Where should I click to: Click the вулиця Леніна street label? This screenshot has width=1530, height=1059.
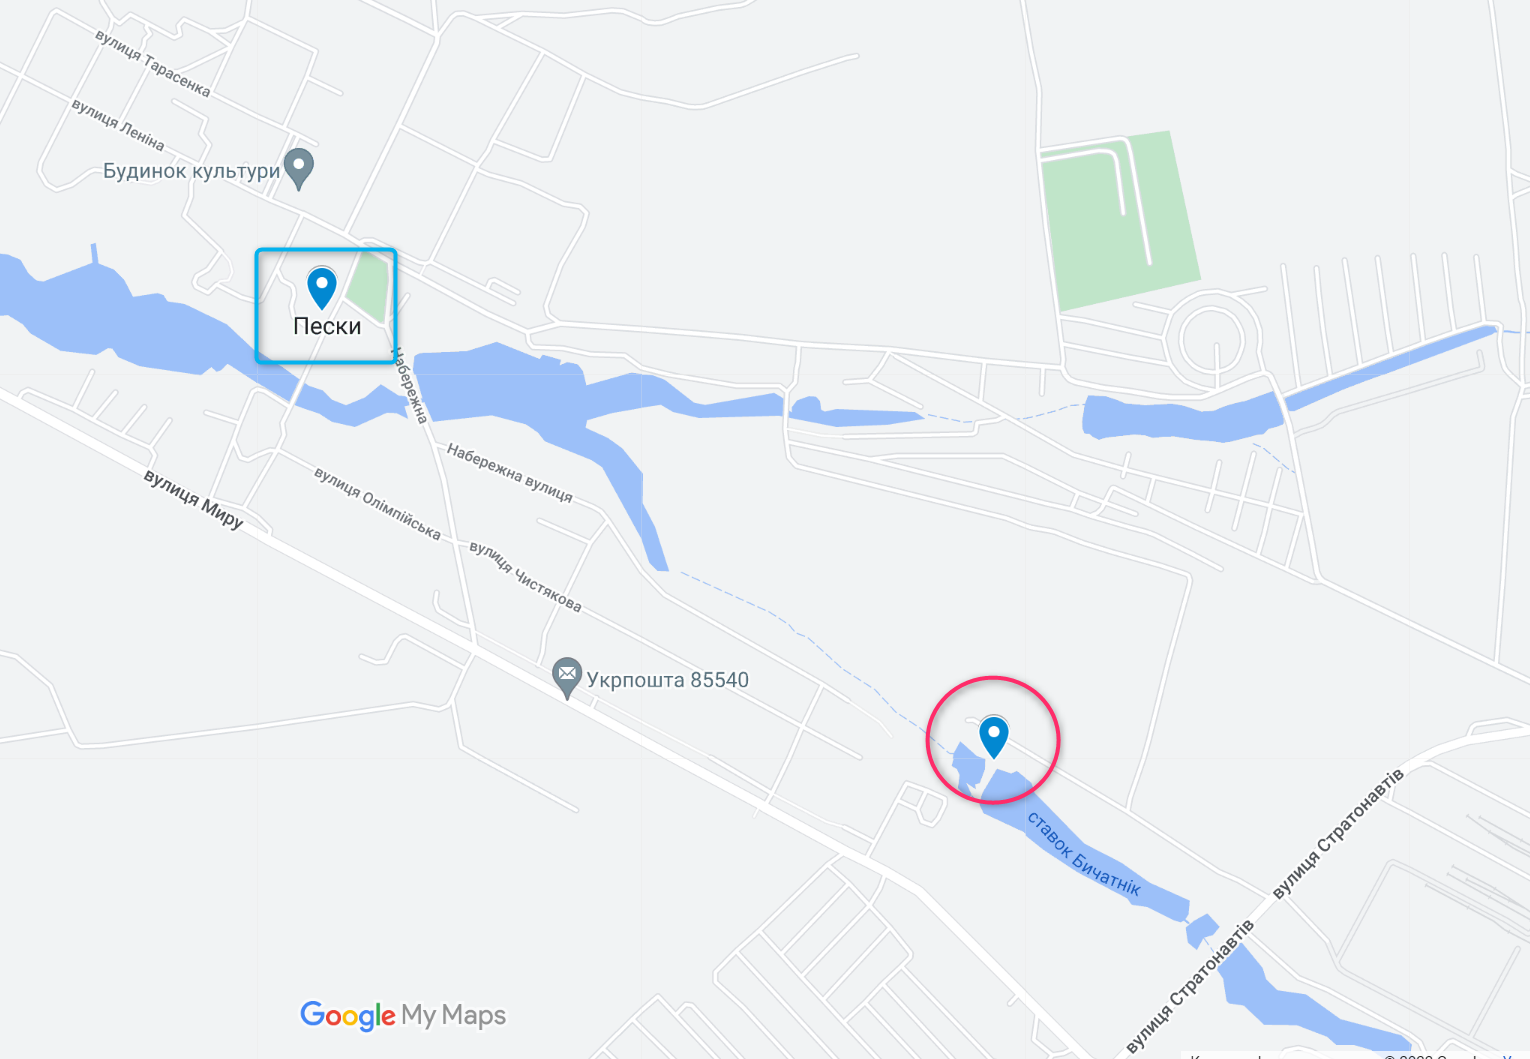(118, 124)
